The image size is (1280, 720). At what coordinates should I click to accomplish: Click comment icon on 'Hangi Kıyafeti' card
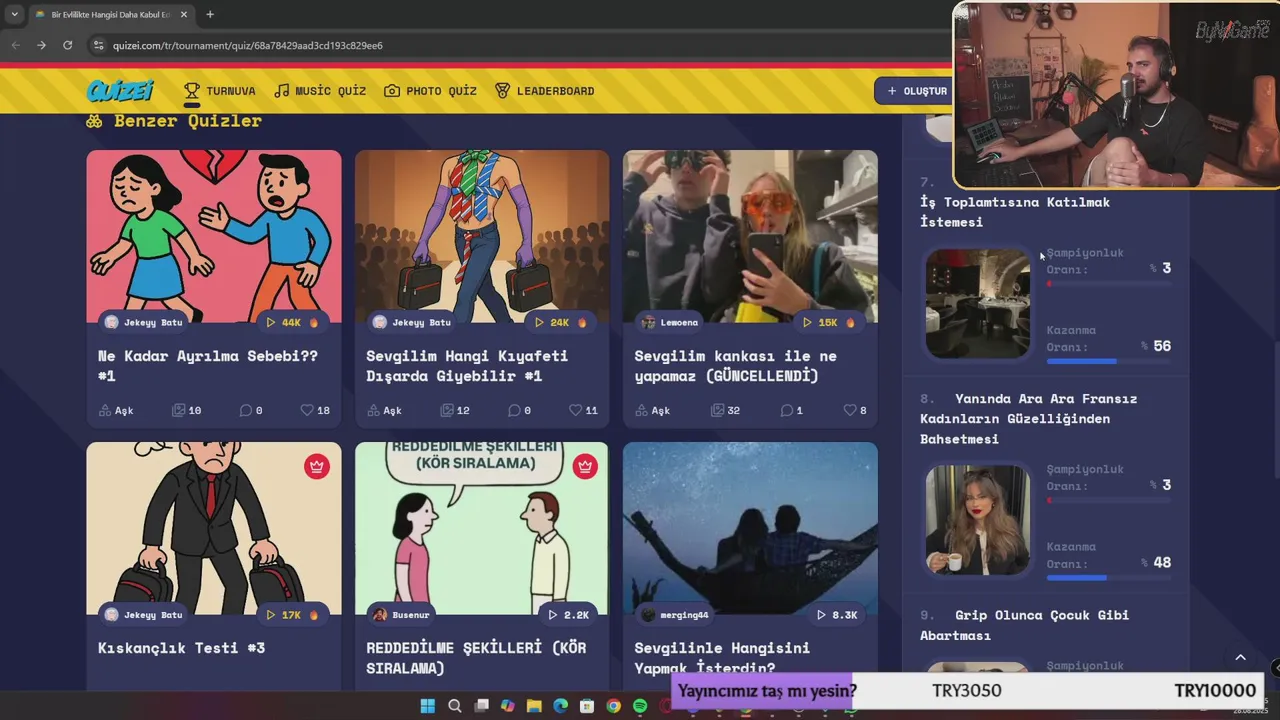tap(514, 410)
